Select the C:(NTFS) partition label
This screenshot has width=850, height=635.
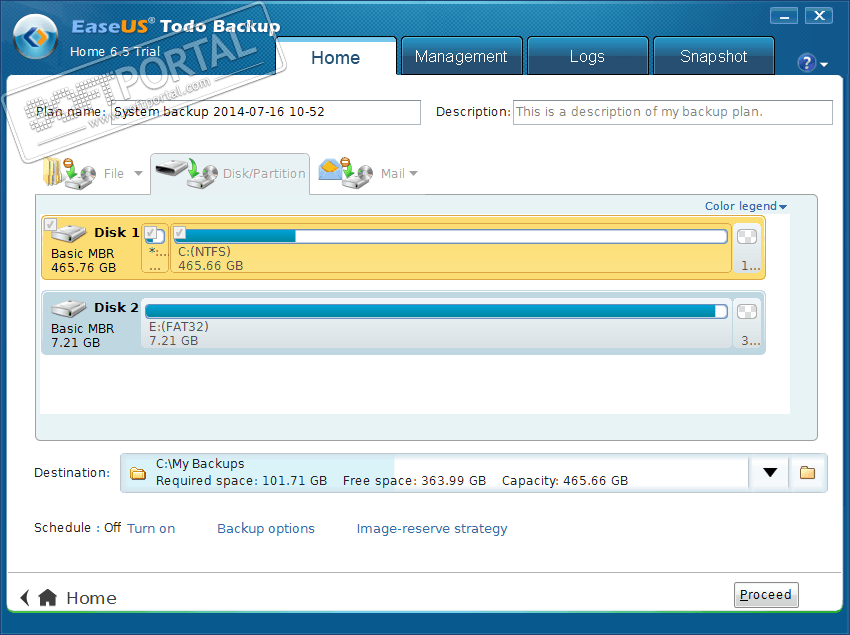pyautogui.click(x=204, y=252)
